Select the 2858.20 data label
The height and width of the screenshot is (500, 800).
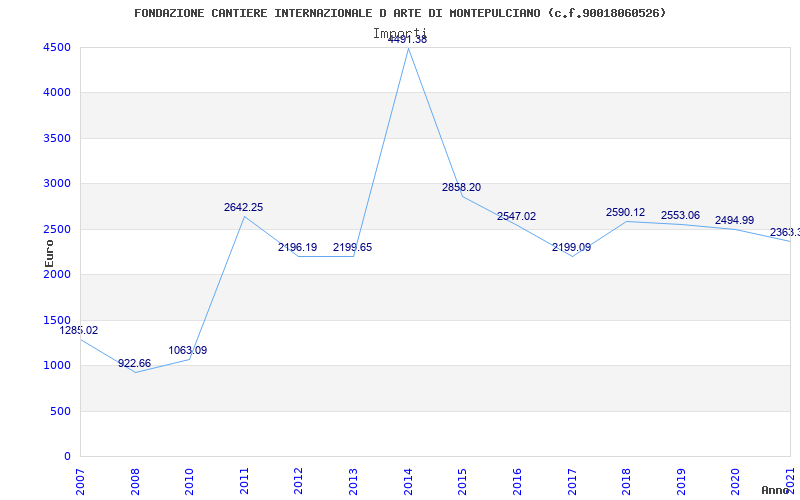[461, 188]
